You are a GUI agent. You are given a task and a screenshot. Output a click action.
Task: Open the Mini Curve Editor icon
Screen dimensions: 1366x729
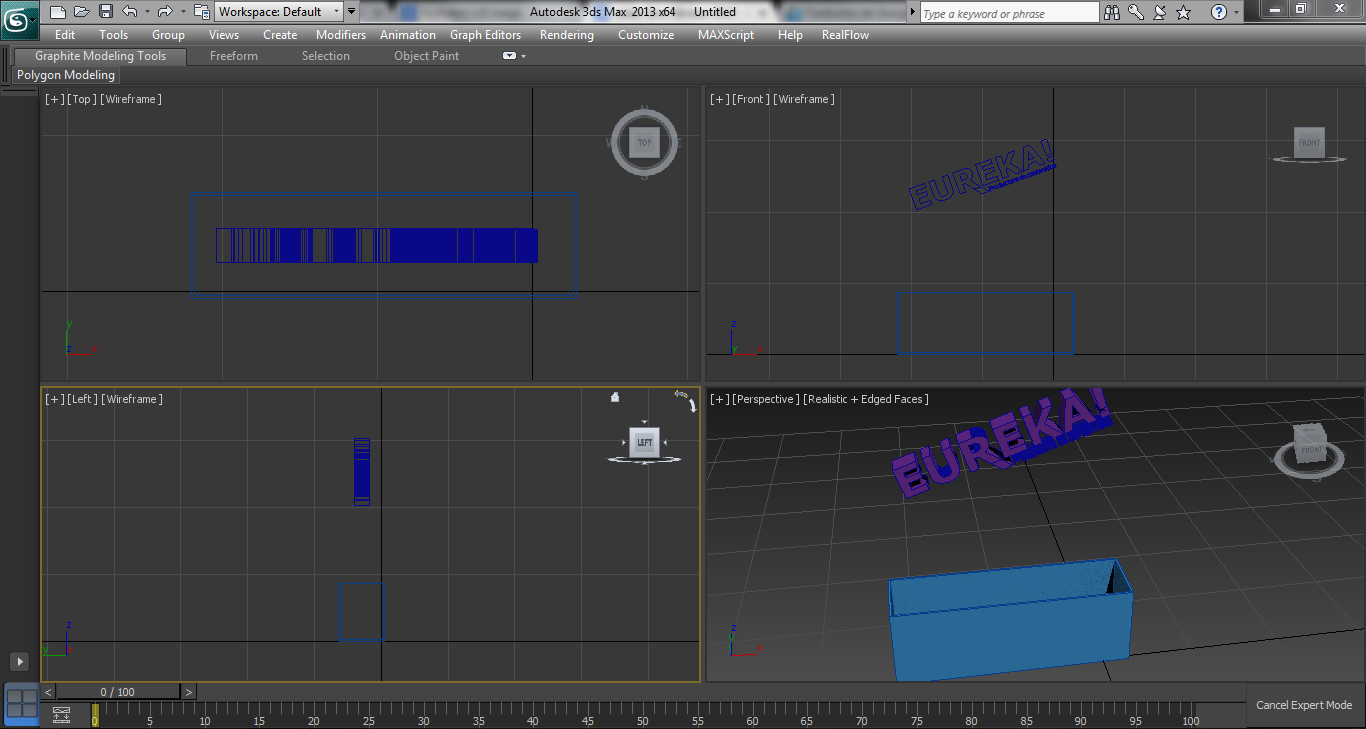(62, 714)
